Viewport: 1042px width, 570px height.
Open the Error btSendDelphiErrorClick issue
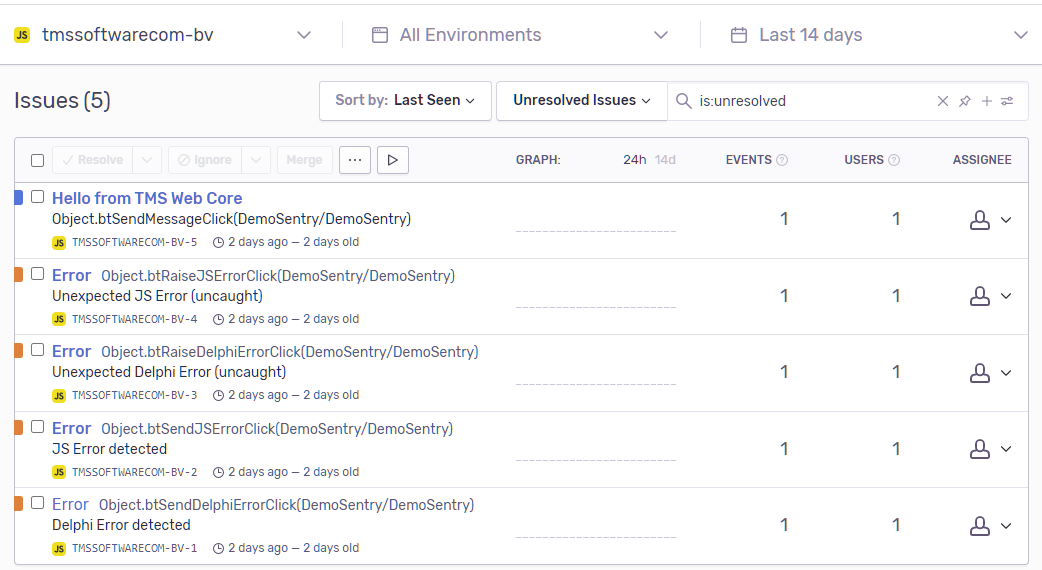click(x=263, y=505)
